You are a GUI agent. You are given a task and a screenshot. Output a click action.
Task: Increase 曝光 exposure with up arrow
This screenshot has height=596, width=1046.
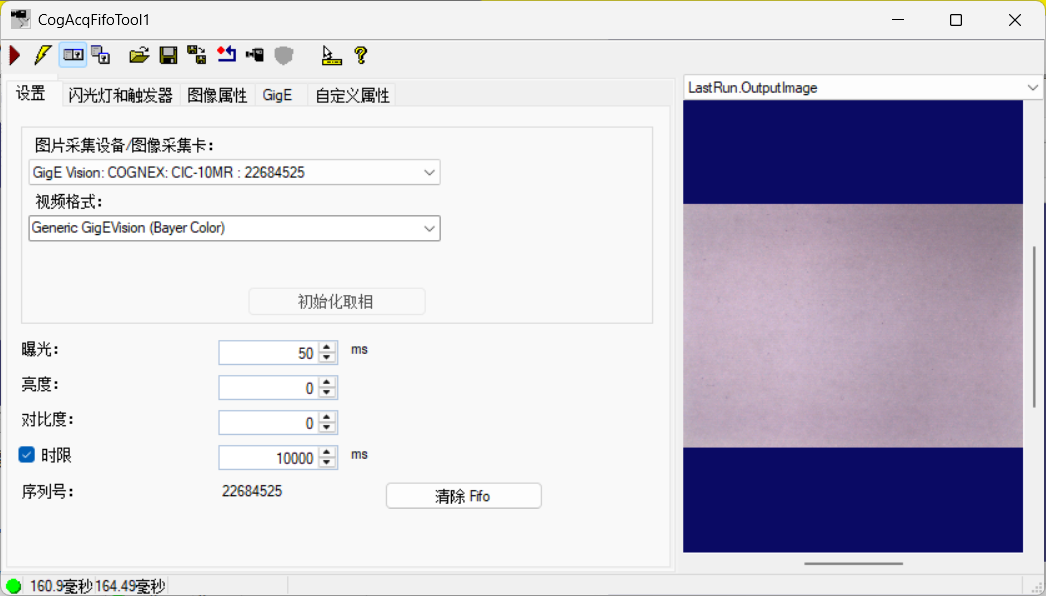click(x=327, y=347)
